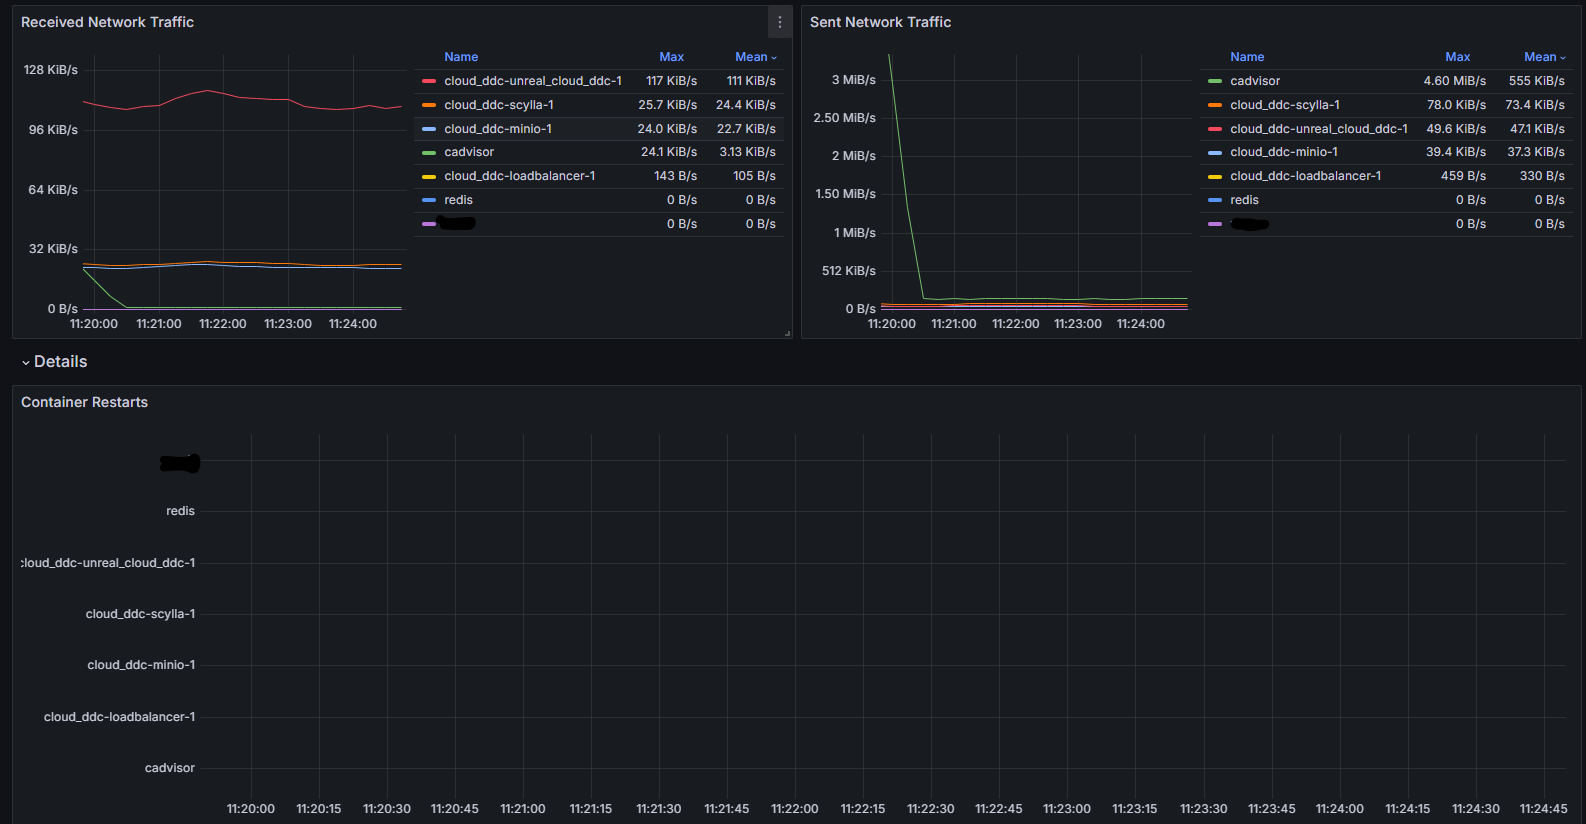The width and height of the screenshot is (1586, 824).
Task: Sort Received Network Traffic legend by Name
Action: coord(461,57)
